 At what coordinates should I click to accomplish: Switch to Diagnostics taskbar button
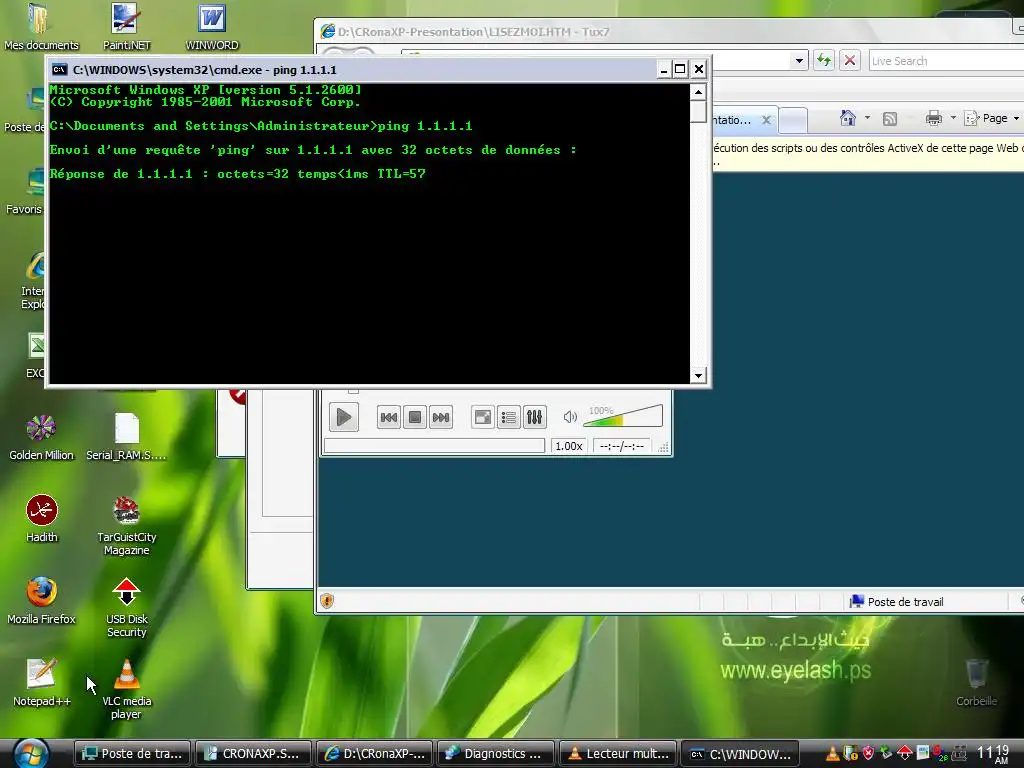(x=496, y=754)
